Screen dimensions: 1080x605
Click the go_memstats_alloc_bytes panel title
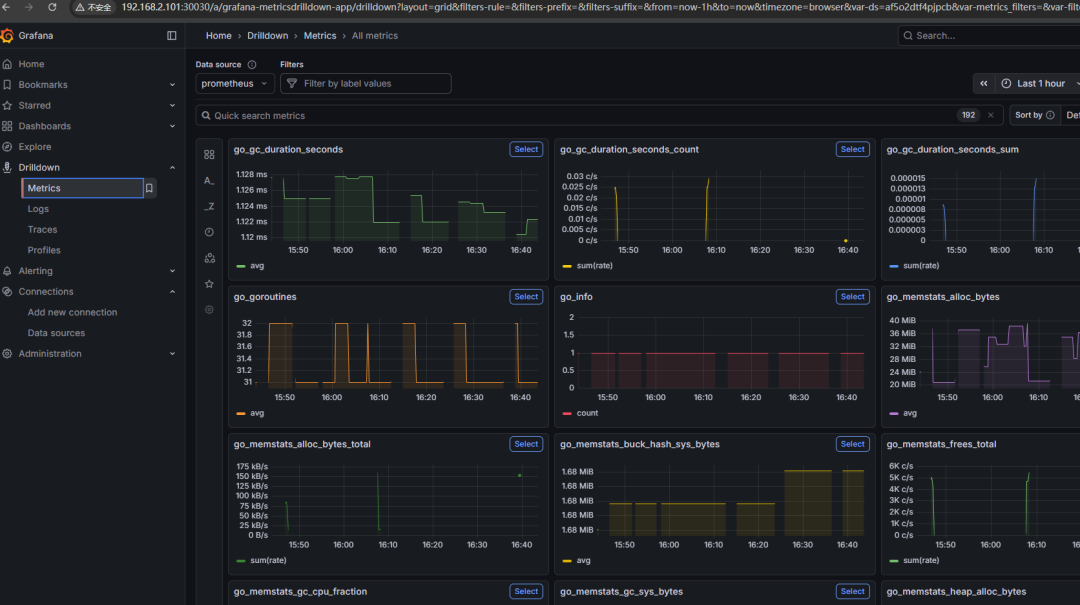pyautogui.click(x=943, y=297)
